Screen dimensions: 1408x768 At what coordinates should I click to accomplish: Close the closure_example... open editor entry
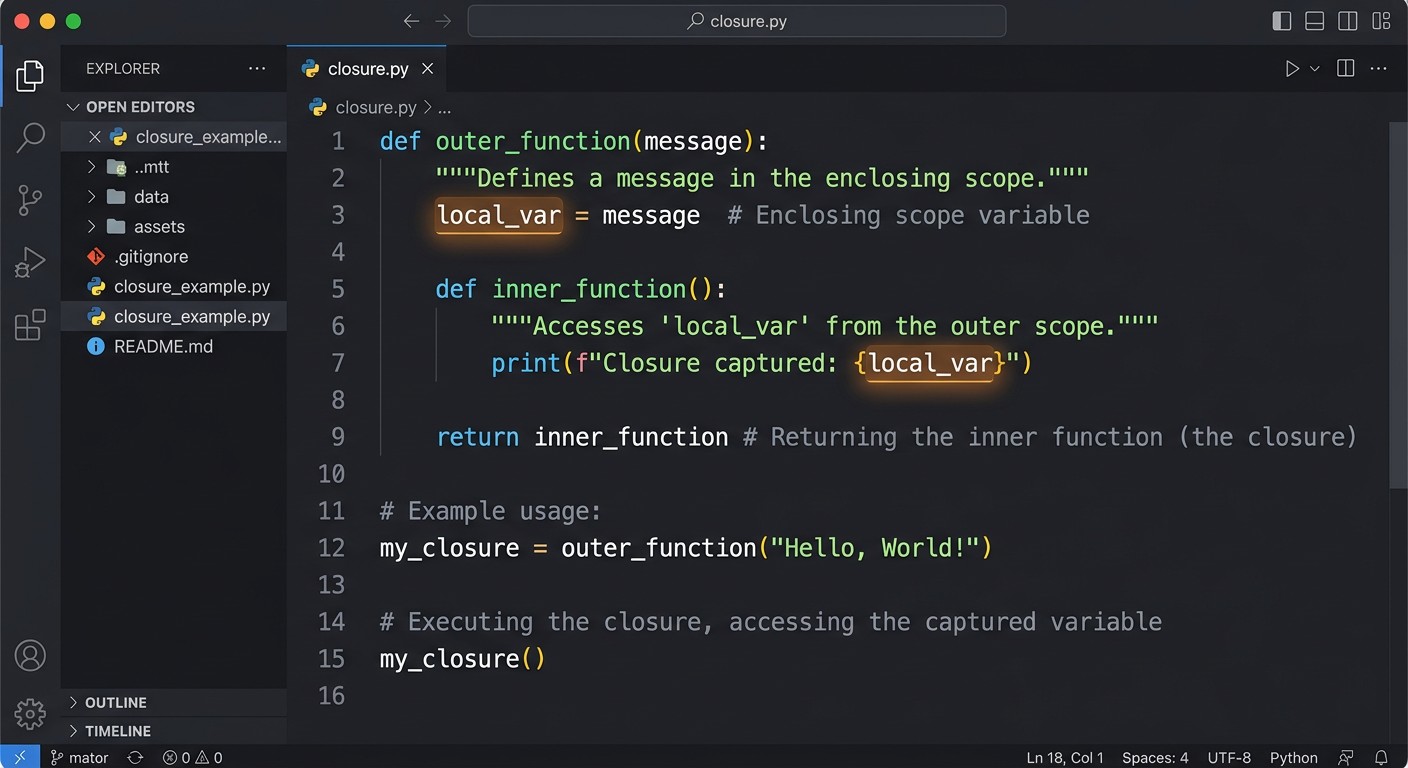(95, 137)
